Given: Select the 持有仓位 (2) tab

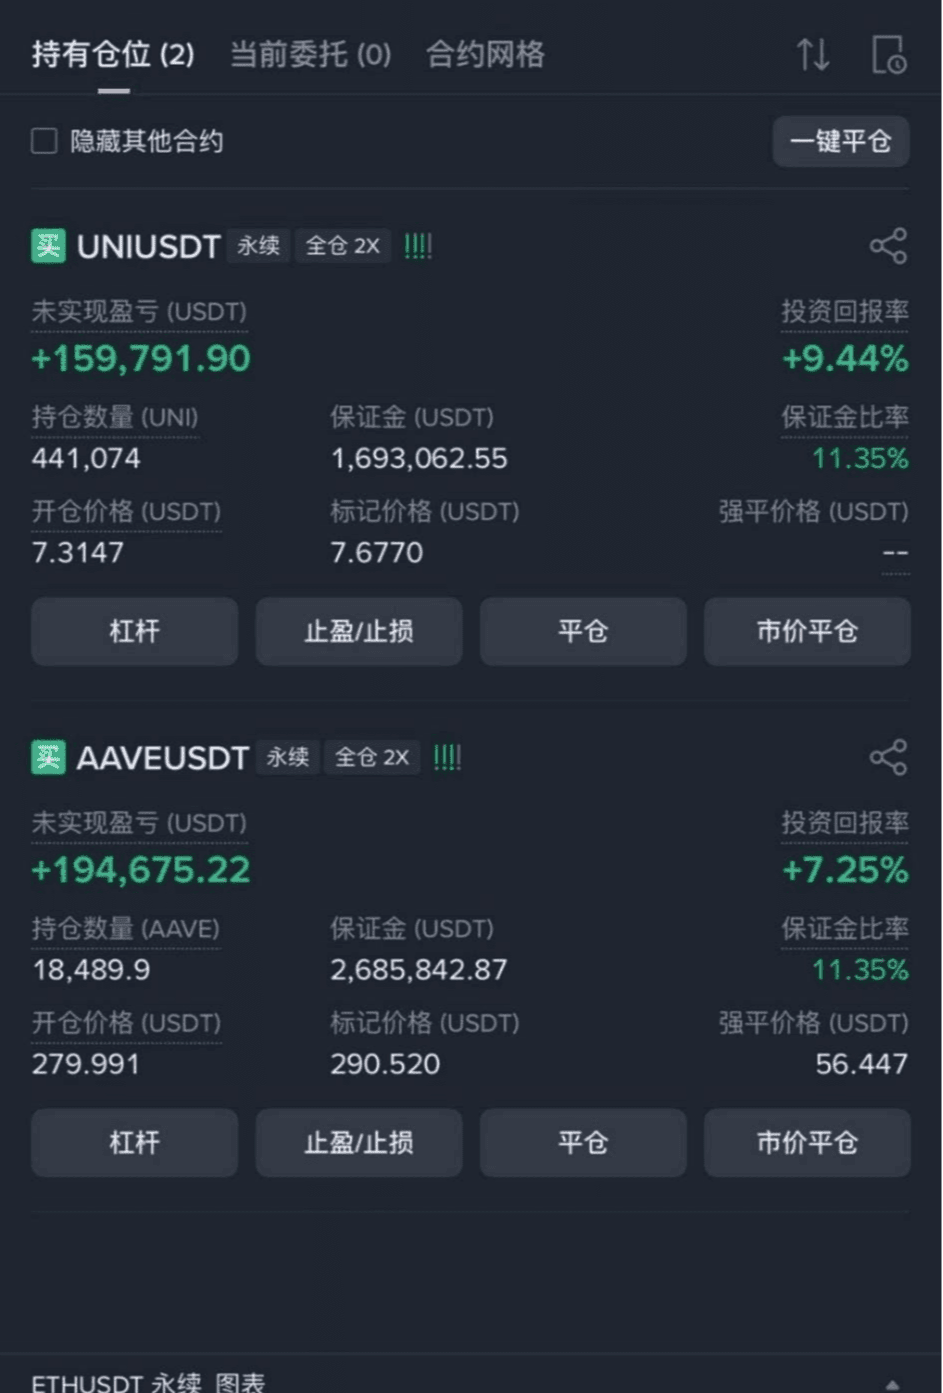Looking at the screenshot, I should point(113,54).
